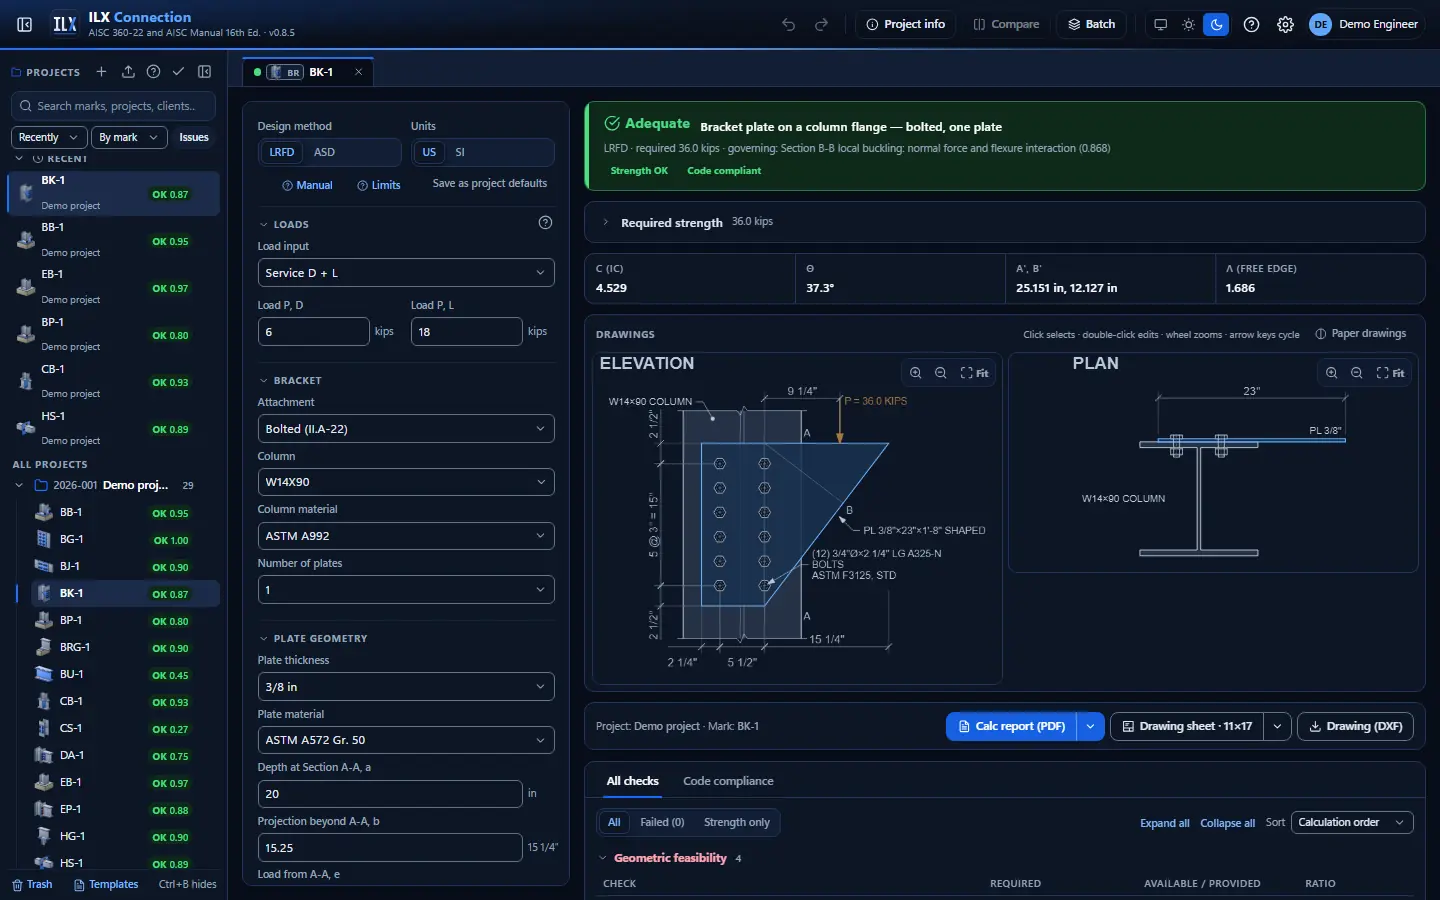Screen dimensions: 1440x900
Task: Switch to Code compliance tab
Action: [728, 781]
